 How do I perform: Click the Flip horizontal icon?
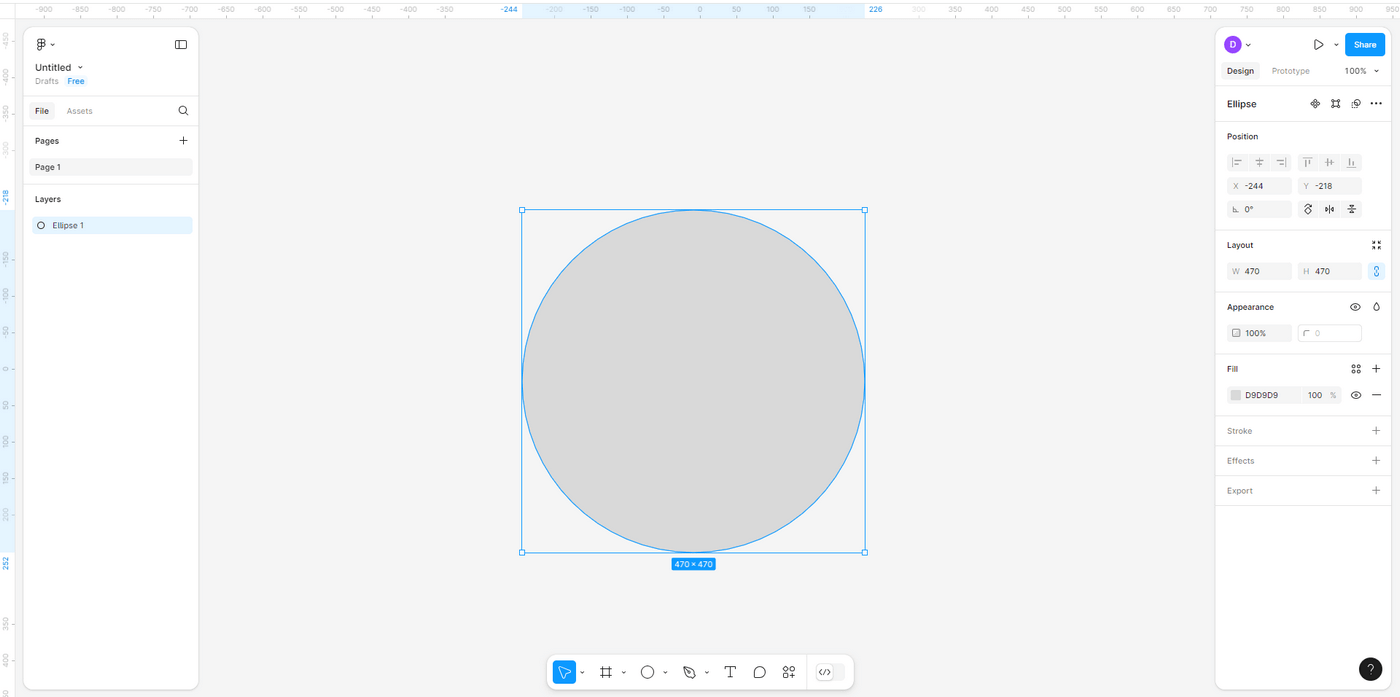[x=1329, y=209]
